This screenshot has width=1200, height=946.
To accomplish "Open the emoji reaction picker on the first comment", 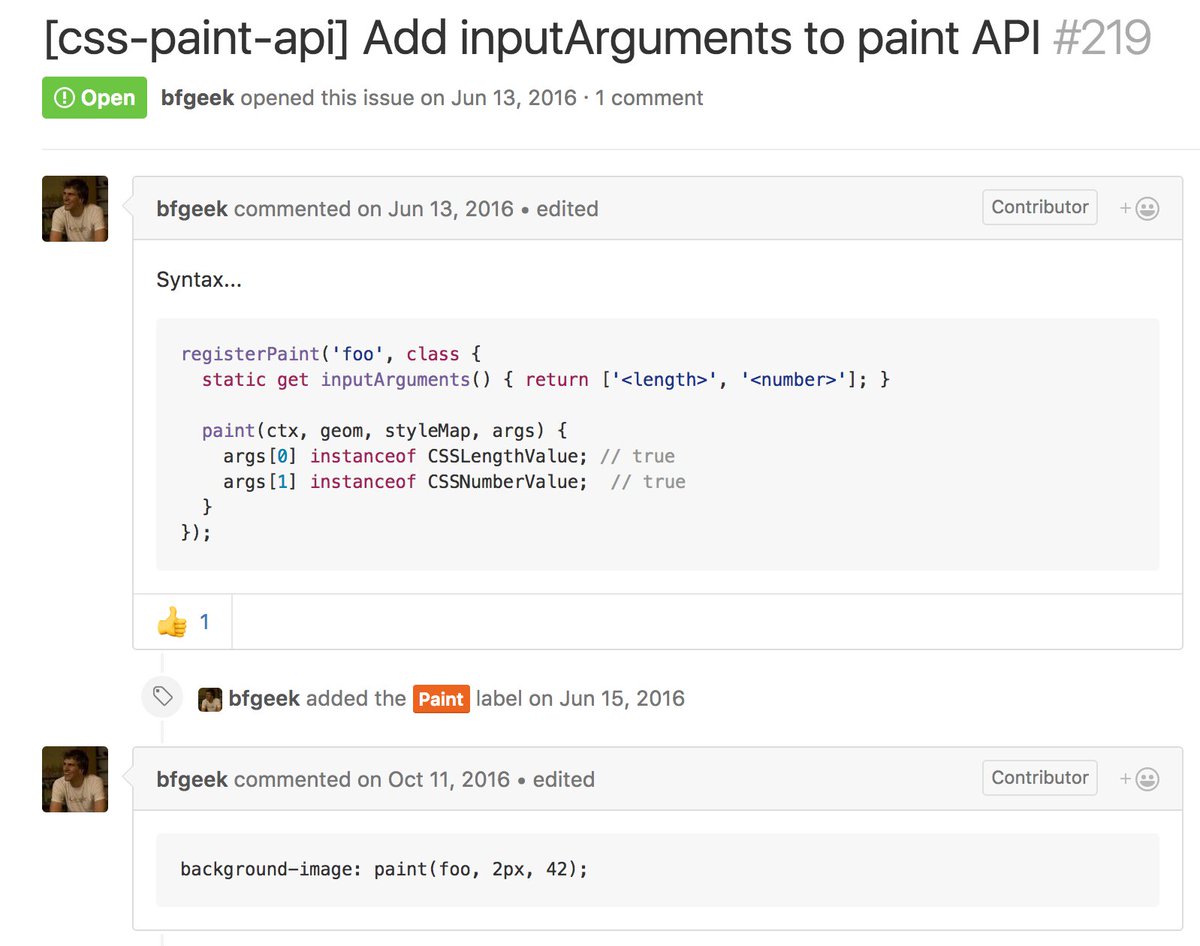I will coord(1146,207).
